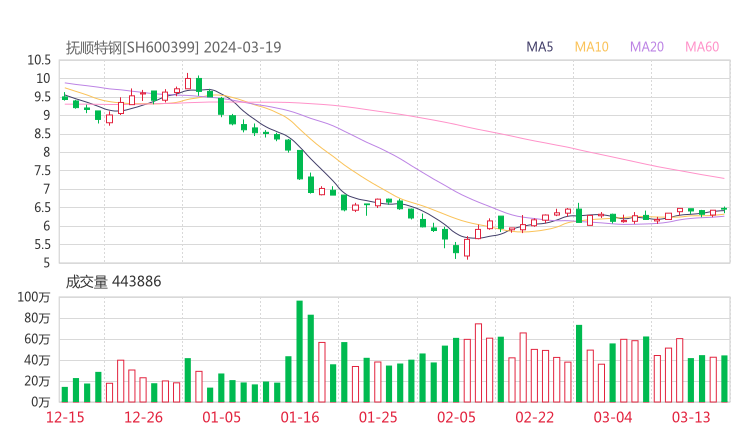Screen dimensions: 740x440
Task: Click the 01-16 date axis label
Action: 300,417
